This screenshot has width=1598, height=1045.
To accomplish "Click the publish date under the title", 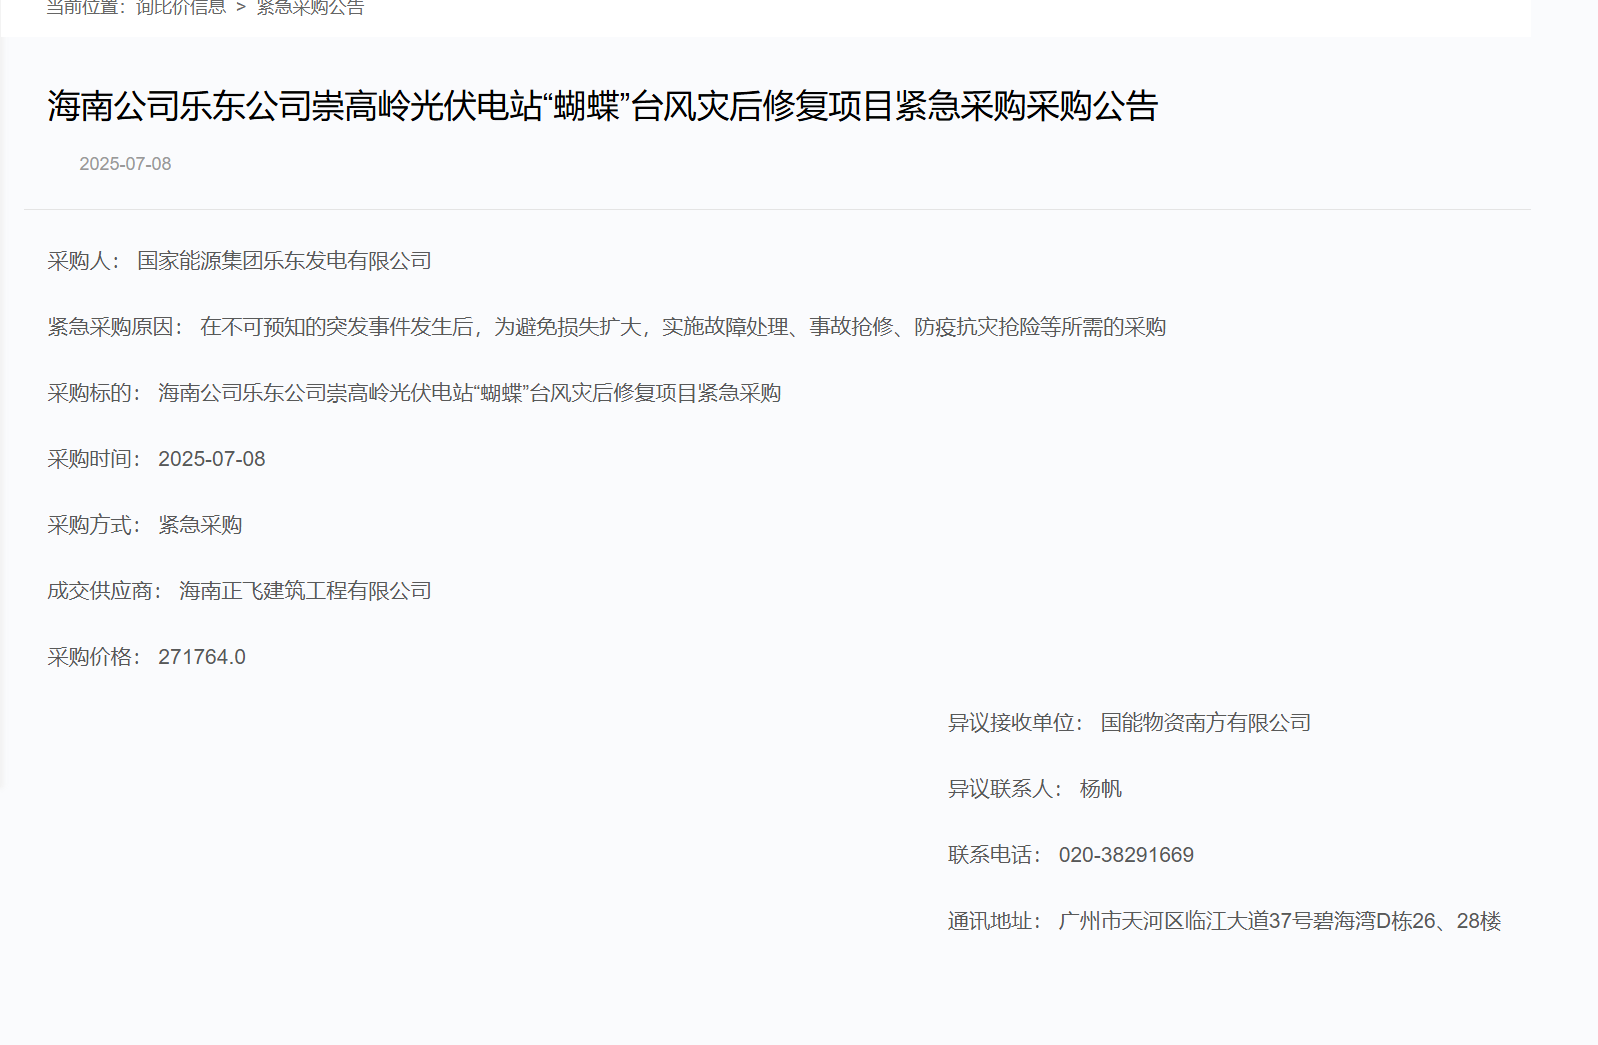I will point(125,164).
